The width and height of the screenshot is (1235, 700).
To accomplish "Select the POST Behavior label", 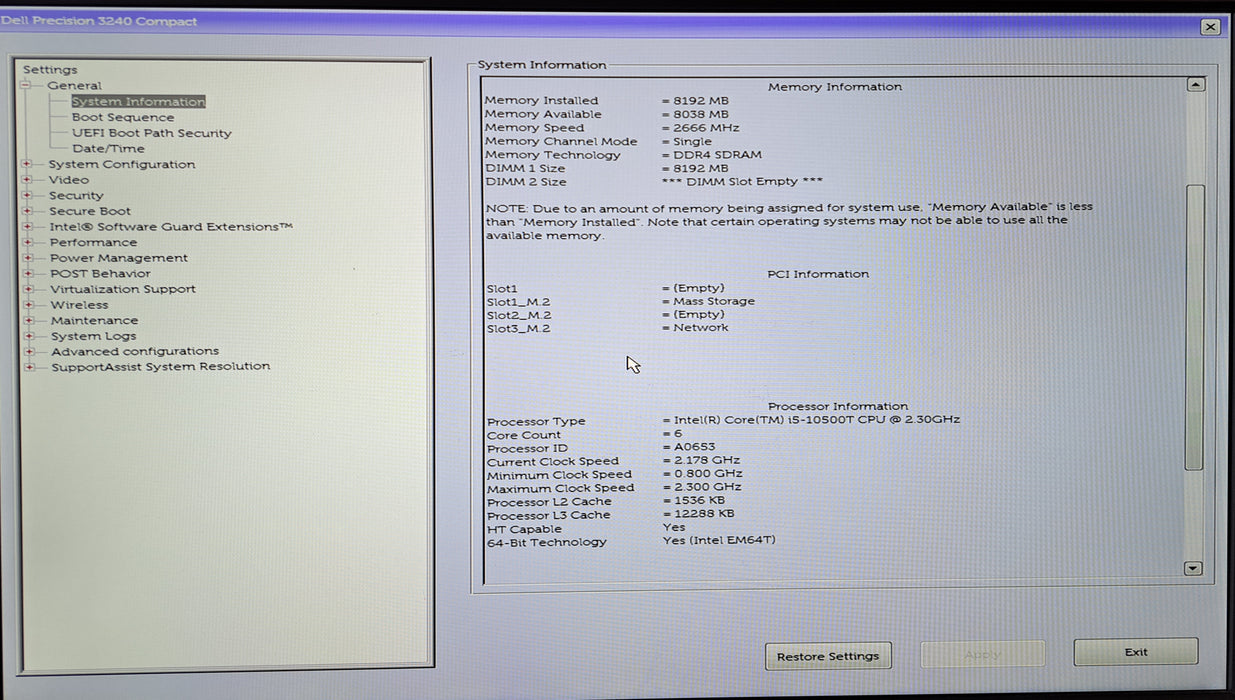I will click(100, 273).
